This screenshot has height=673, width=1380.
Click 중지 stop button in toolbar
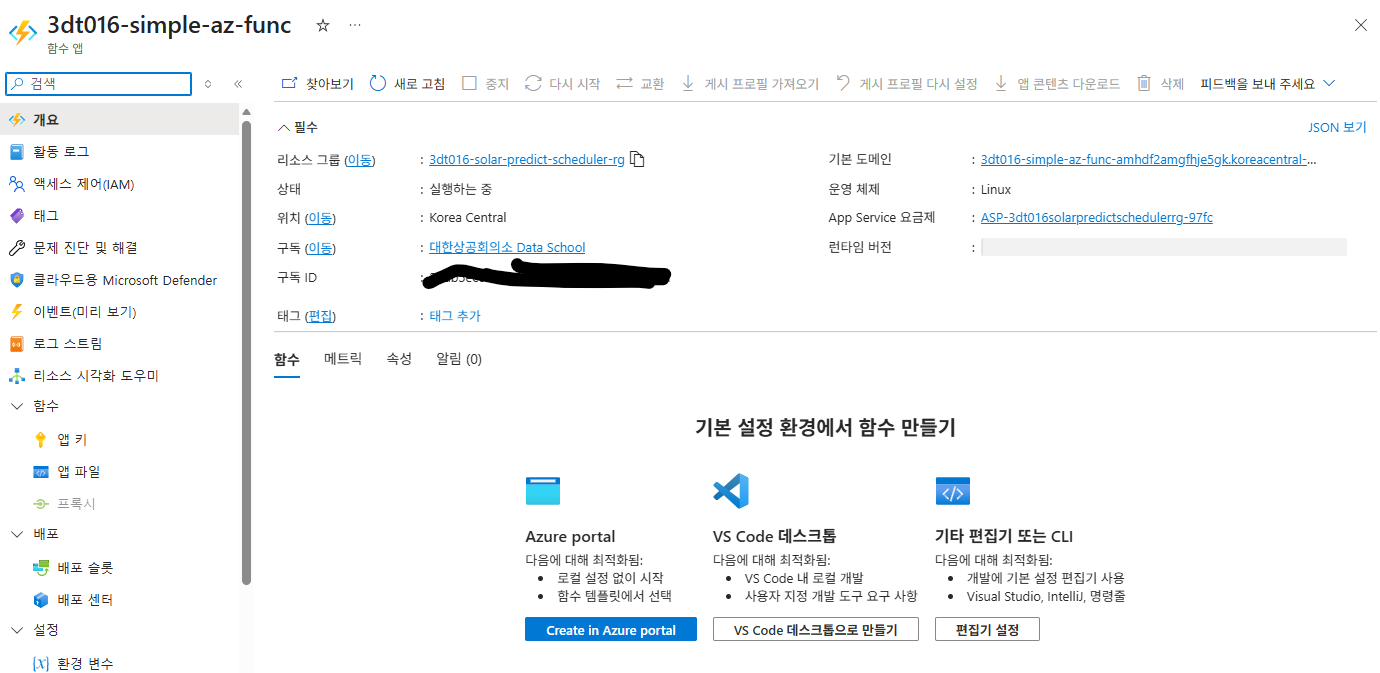(x=486, y=84)
